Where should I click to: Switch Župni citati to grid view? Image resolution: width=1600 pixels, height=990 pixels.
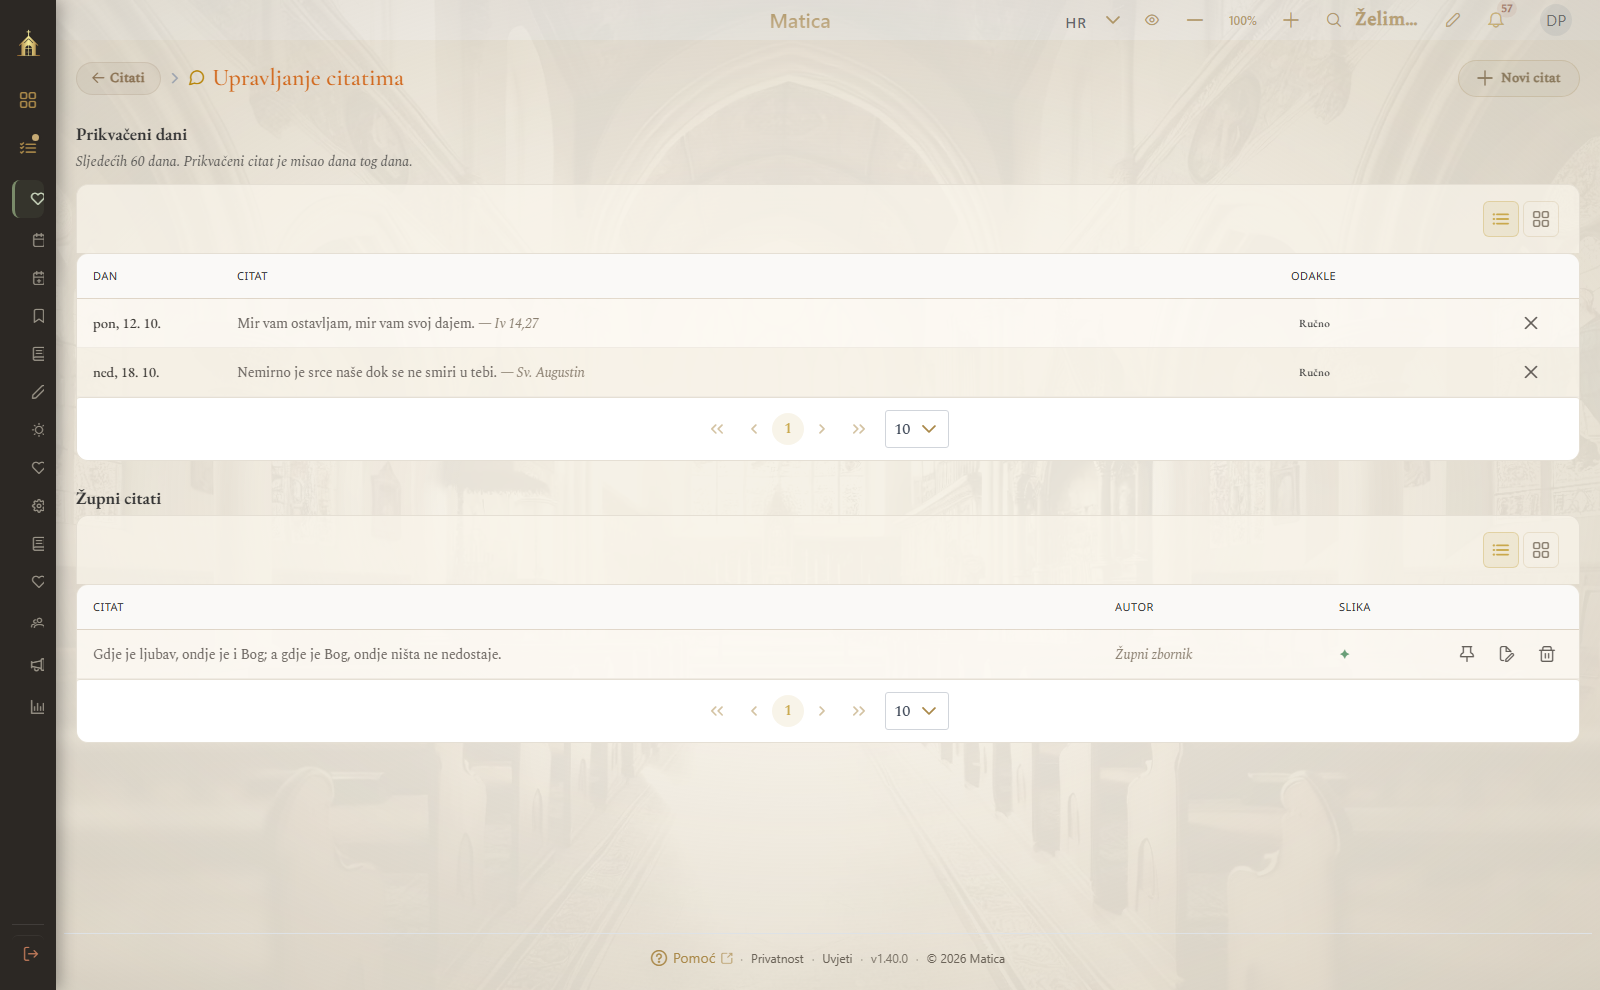coord(1541,550)
